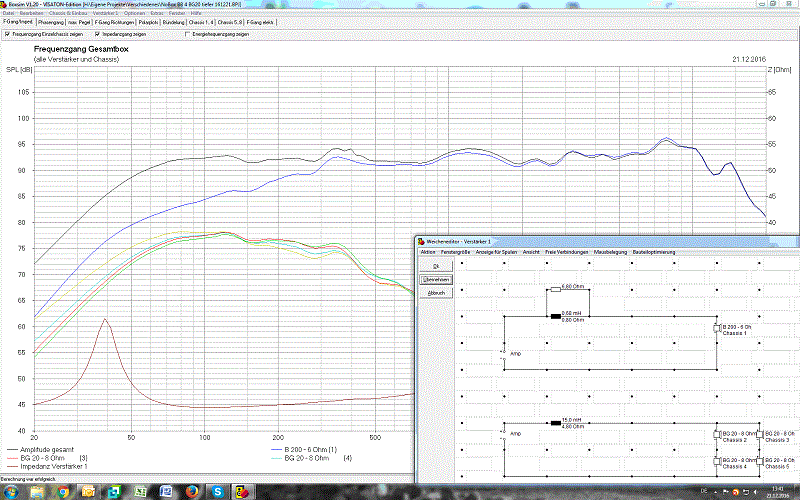Image resolution: width=800 pixels, height=500 pixels.
Task: Open Bauteiloptimierung menu in Weicheneditor
Action: [654, 253]
